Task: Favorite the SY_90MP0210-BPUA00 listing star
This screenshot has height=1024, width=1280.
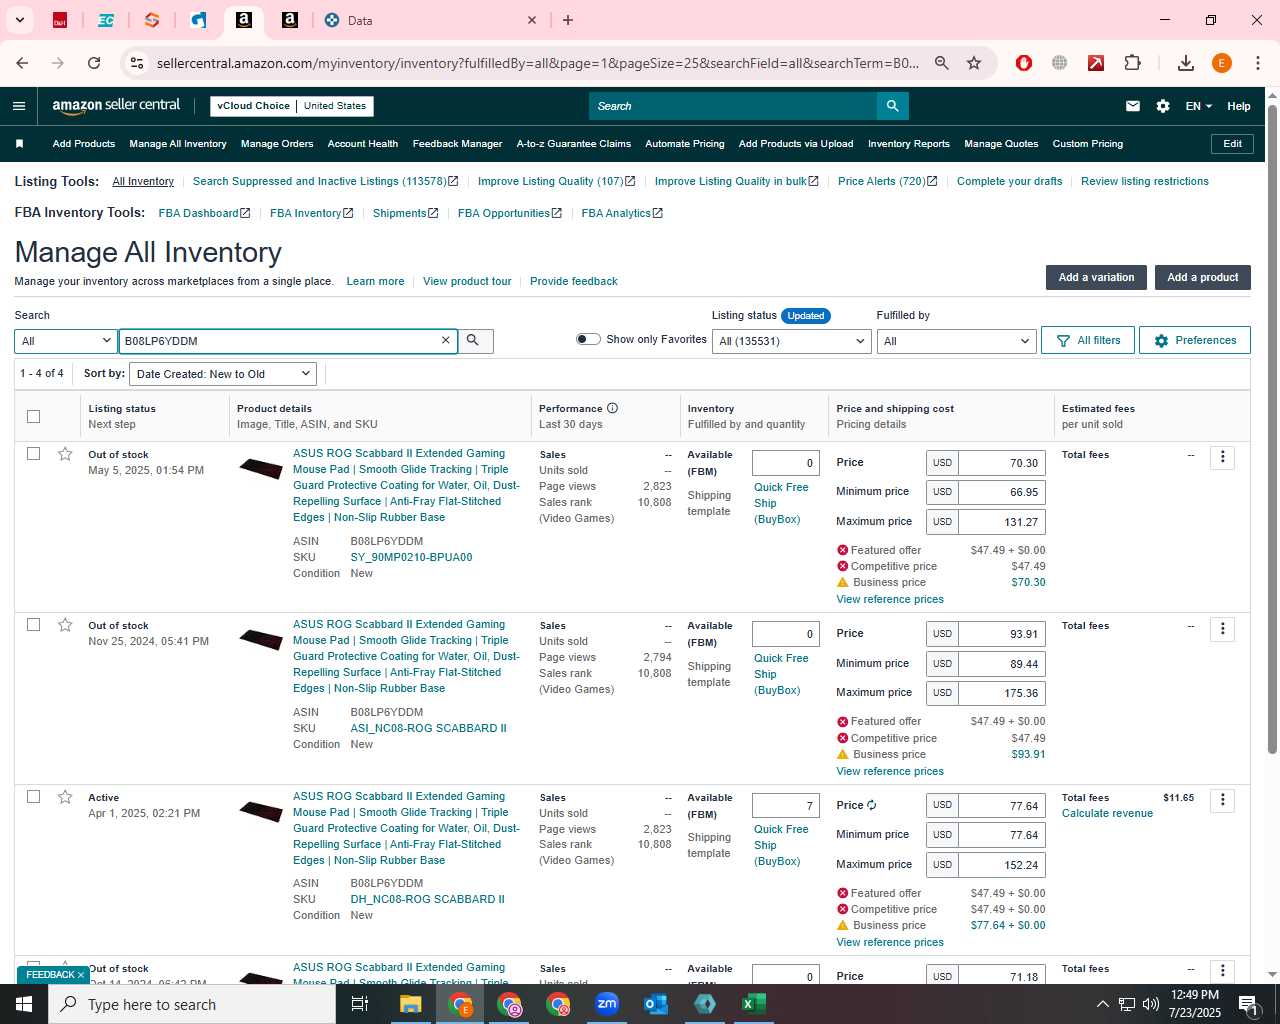Action: (65, 454)
